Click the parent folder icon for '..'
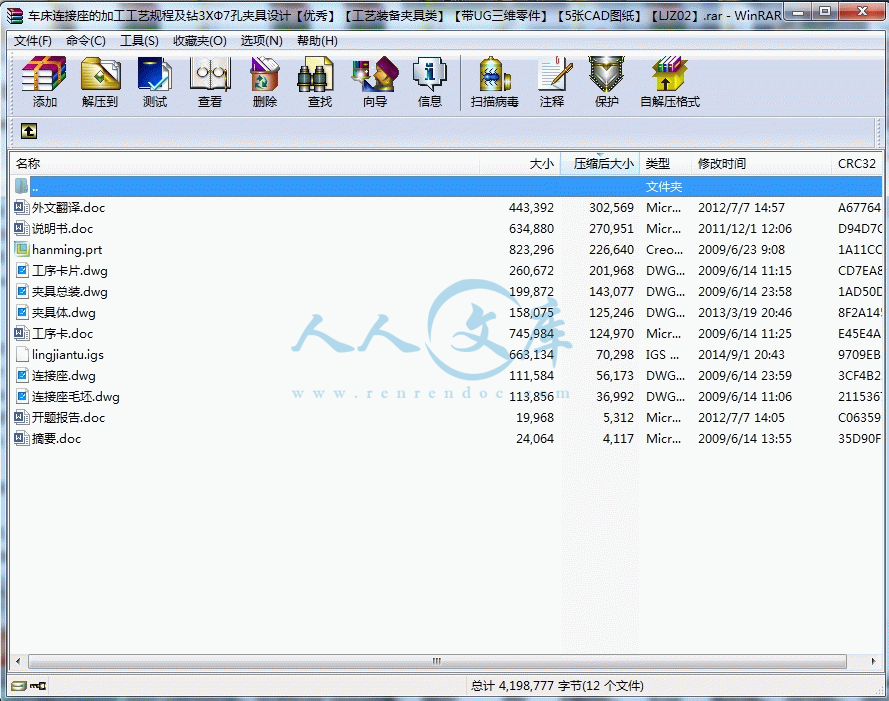The width and height of the screenshot is (889, 701). point(22,187)
